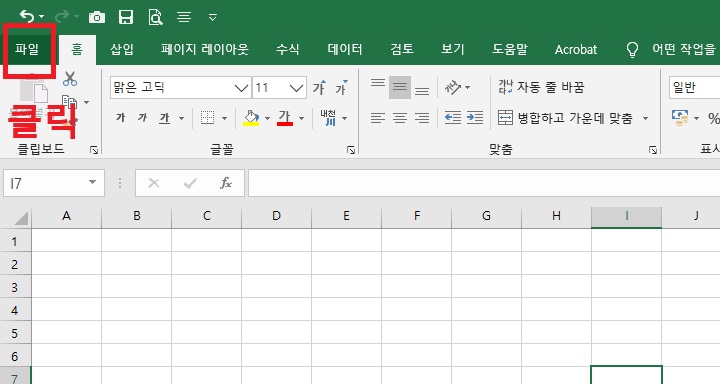Open the 검토 tab
720x384 pixels.
402,49
